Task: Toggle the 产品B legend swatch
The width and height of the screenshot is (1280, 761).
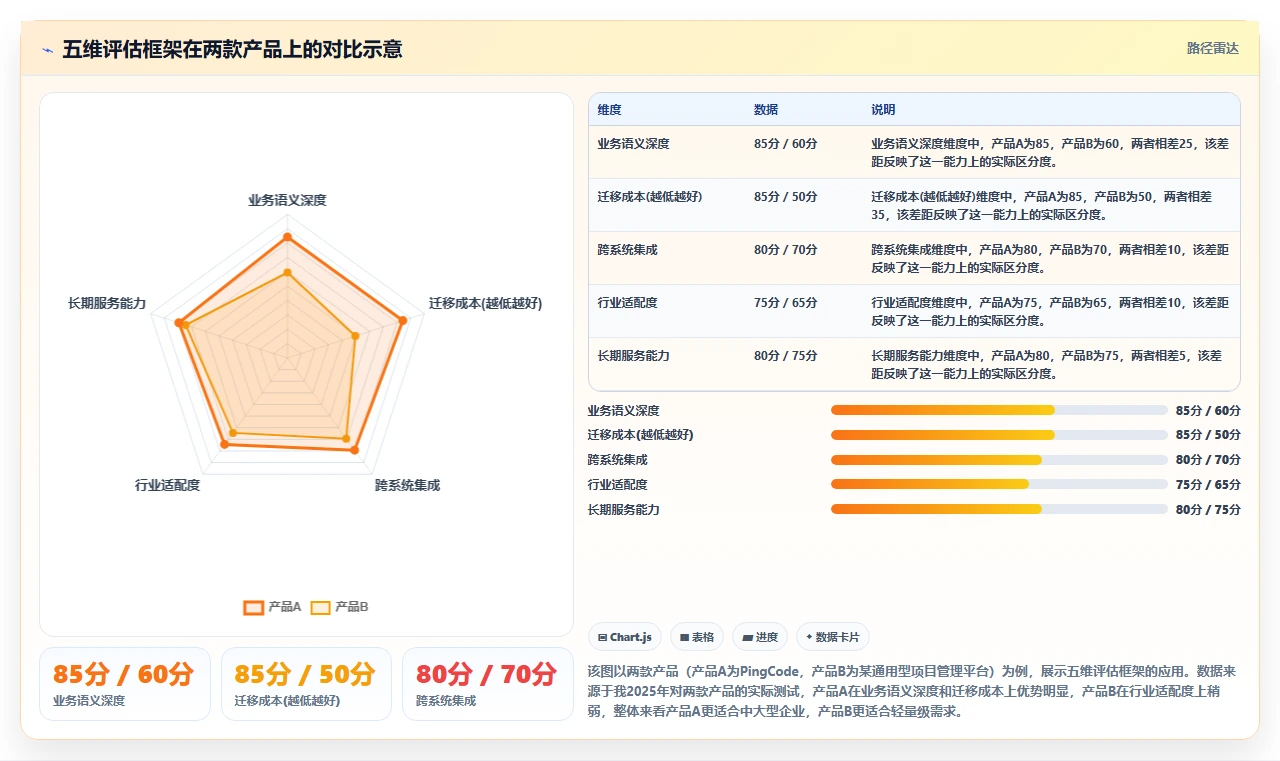Action: tap(320, 607)
